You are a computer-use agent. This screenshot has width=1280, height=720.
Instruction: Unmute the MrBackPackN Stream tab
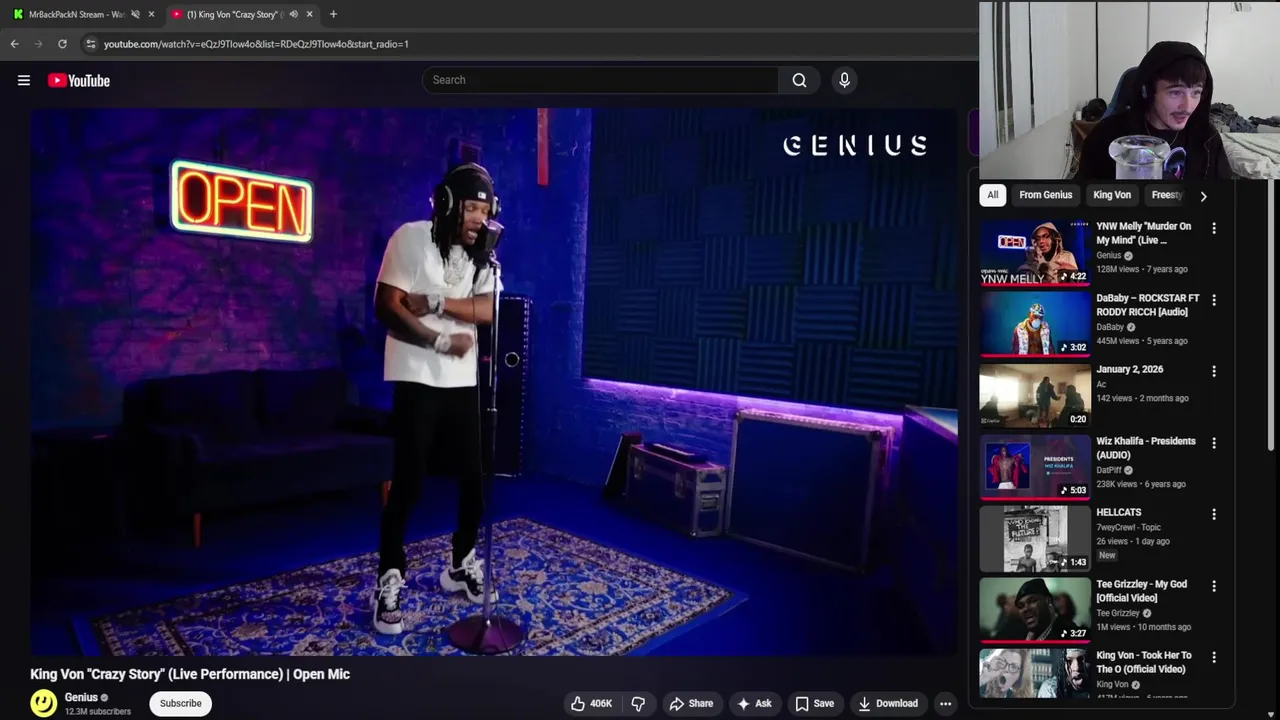[x=135, y=14]
